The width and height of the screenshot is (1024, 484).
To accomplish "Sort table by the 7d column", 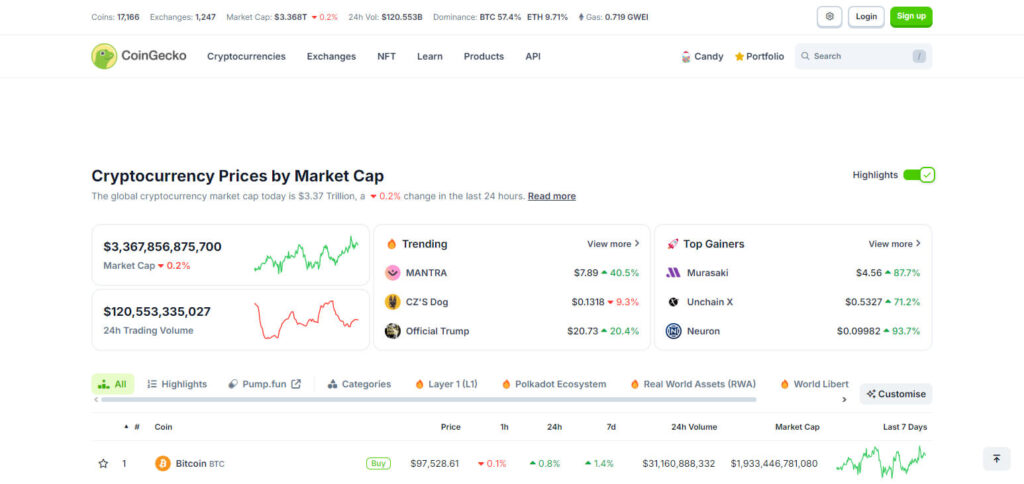I will pyautogui.click(x=611, y=427).
